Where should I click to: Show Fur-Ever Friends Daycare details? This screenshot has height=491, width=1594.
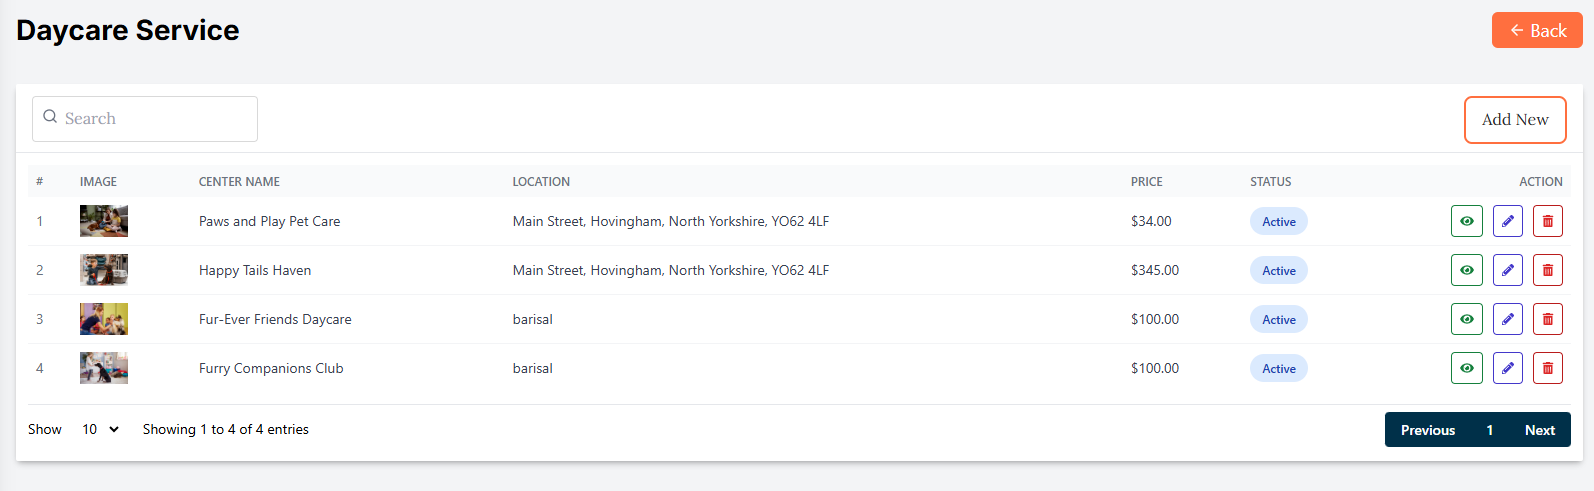pyautogui.click(x=1466, y=319)
